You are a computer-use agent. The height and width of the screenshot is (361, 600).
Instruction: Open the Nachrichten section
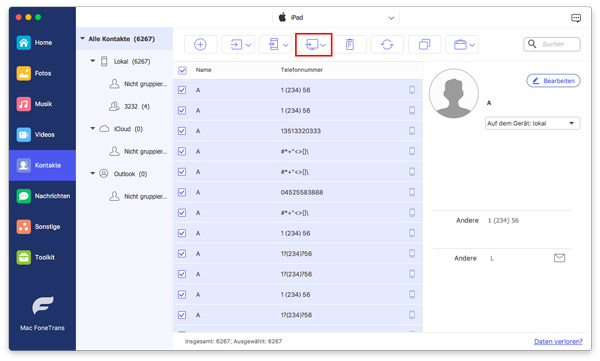(42, 196)
